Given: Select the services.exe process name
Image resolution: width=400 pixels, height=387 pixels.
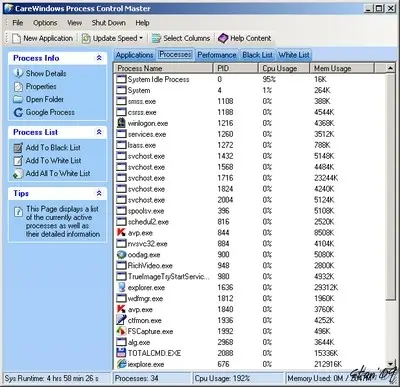Looking at the screenshot, I should pos(147,134).
